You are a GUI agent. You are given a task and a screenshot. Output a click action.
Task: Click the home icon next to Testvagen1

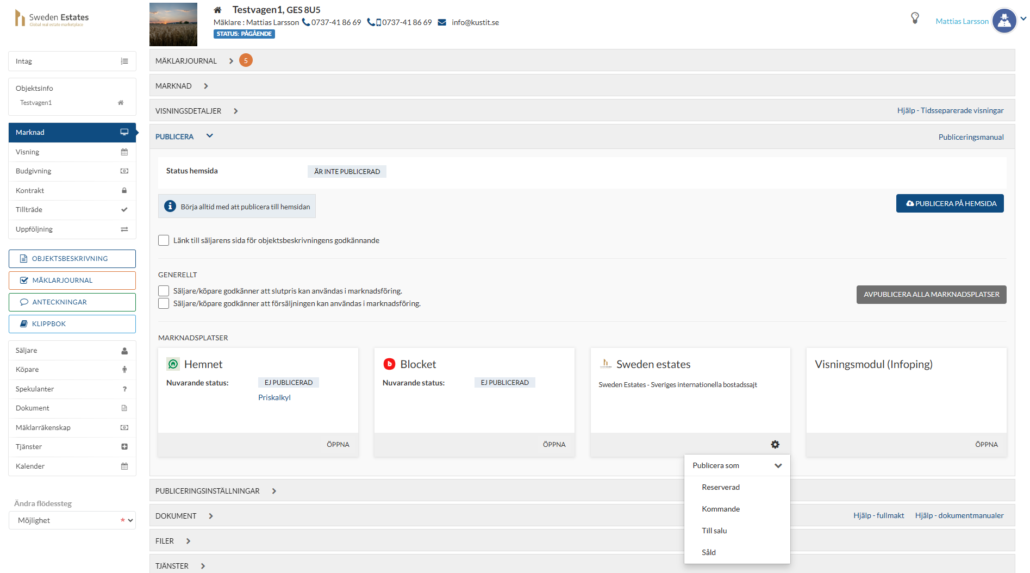(x=120, y=102)
